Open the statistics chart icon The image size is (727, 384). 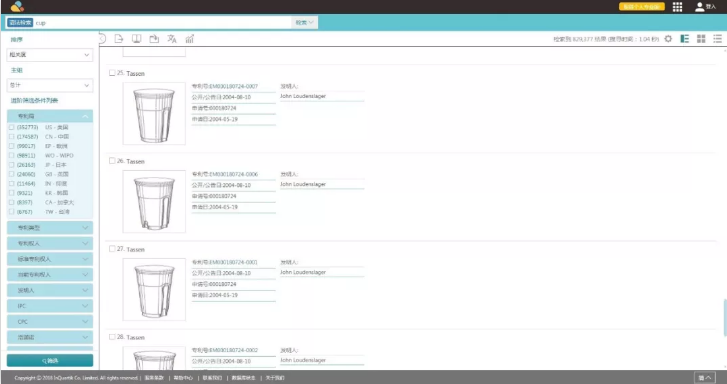point(190,39)
